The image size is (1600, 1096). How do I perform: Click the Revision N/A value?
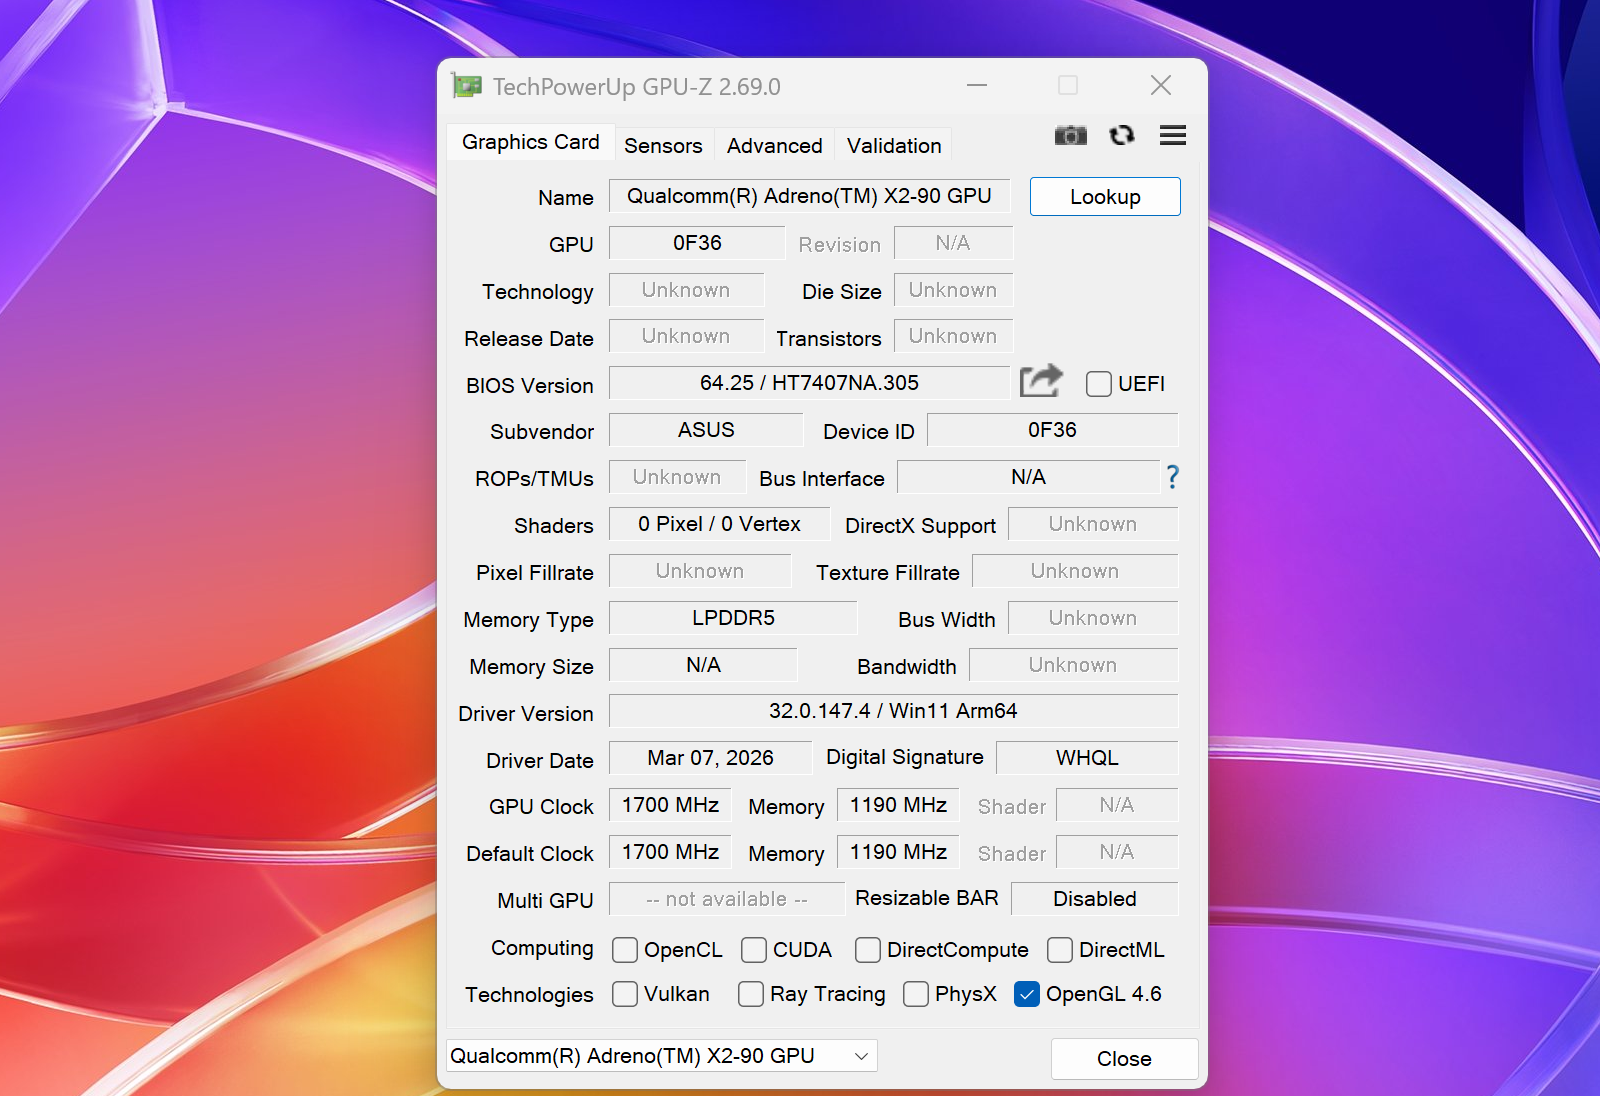[x=953, y=243]
